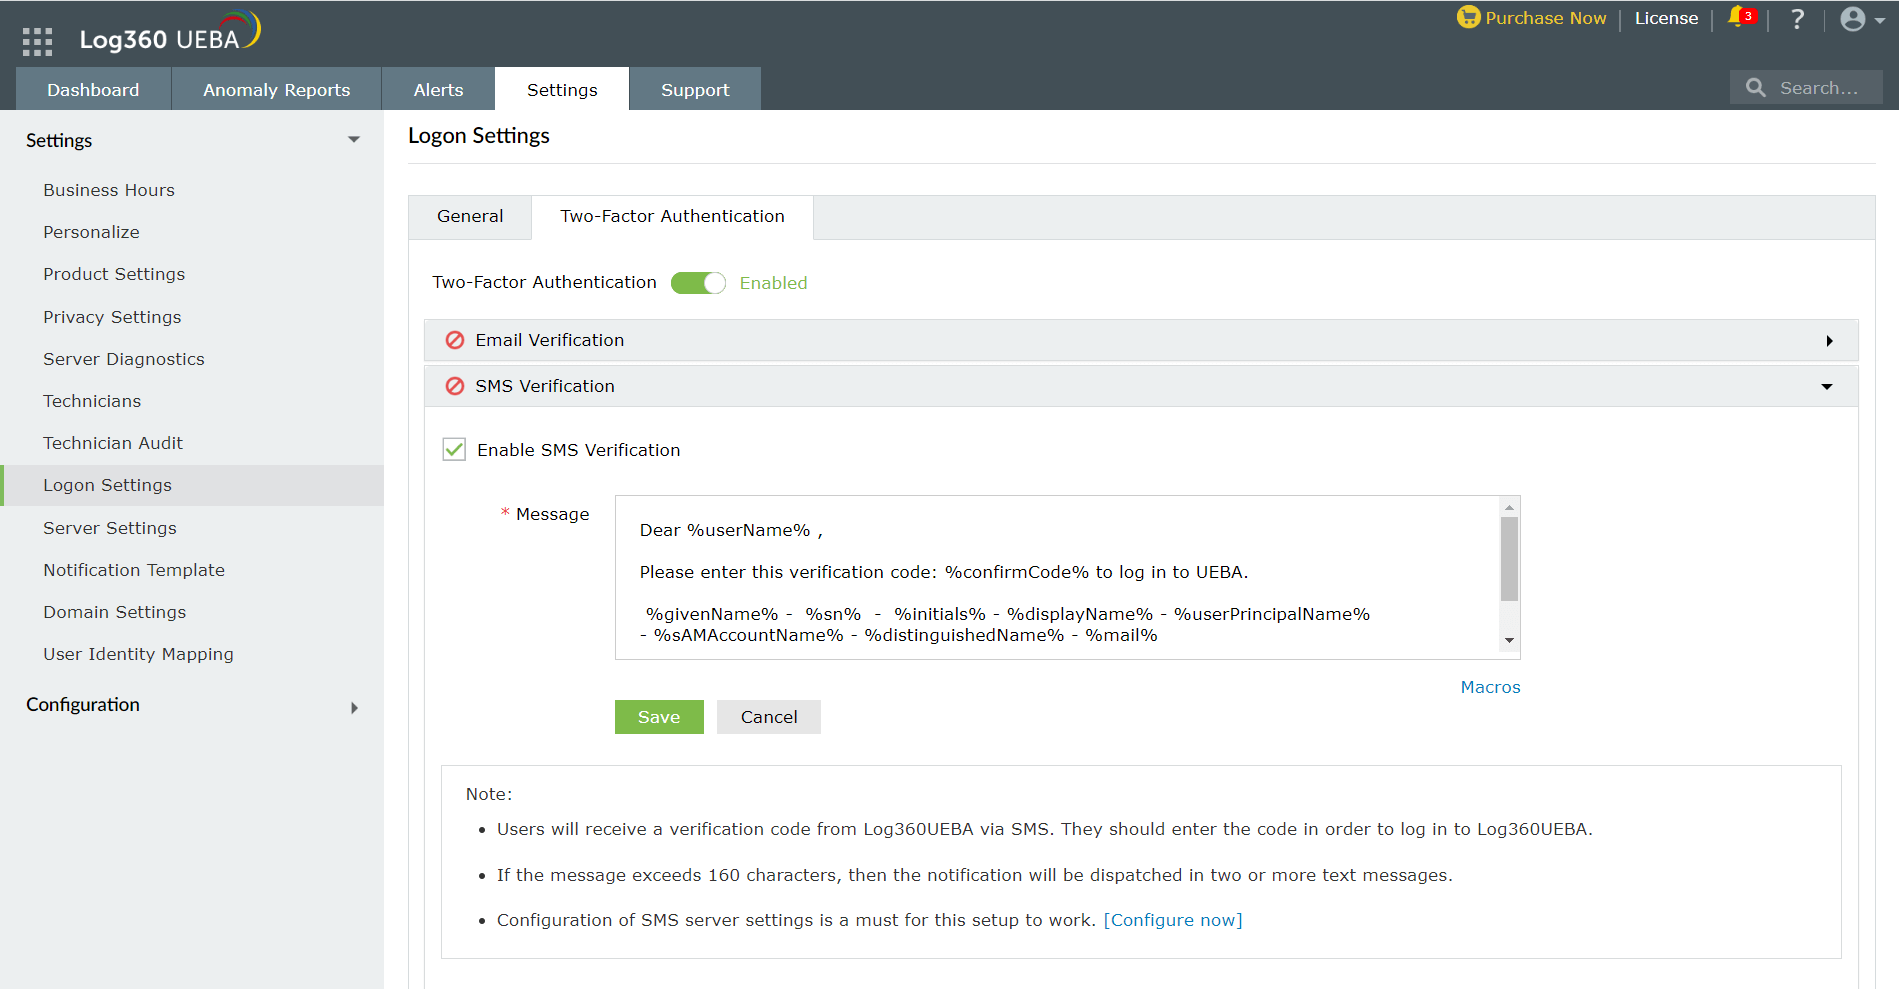The width and height of the screenshot is (1899, 989).
Task: Collapse the SMS Verification panel arrow
Action: 1827,387
